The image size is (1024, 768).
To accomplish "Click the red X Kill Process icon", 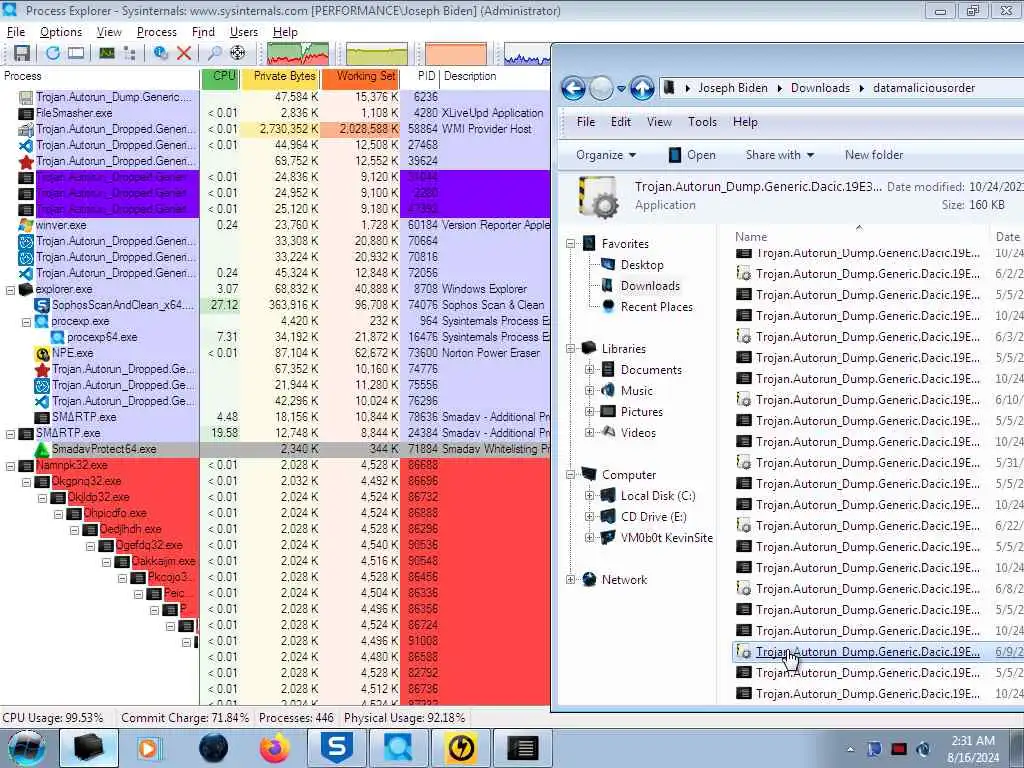I will 184,53.
